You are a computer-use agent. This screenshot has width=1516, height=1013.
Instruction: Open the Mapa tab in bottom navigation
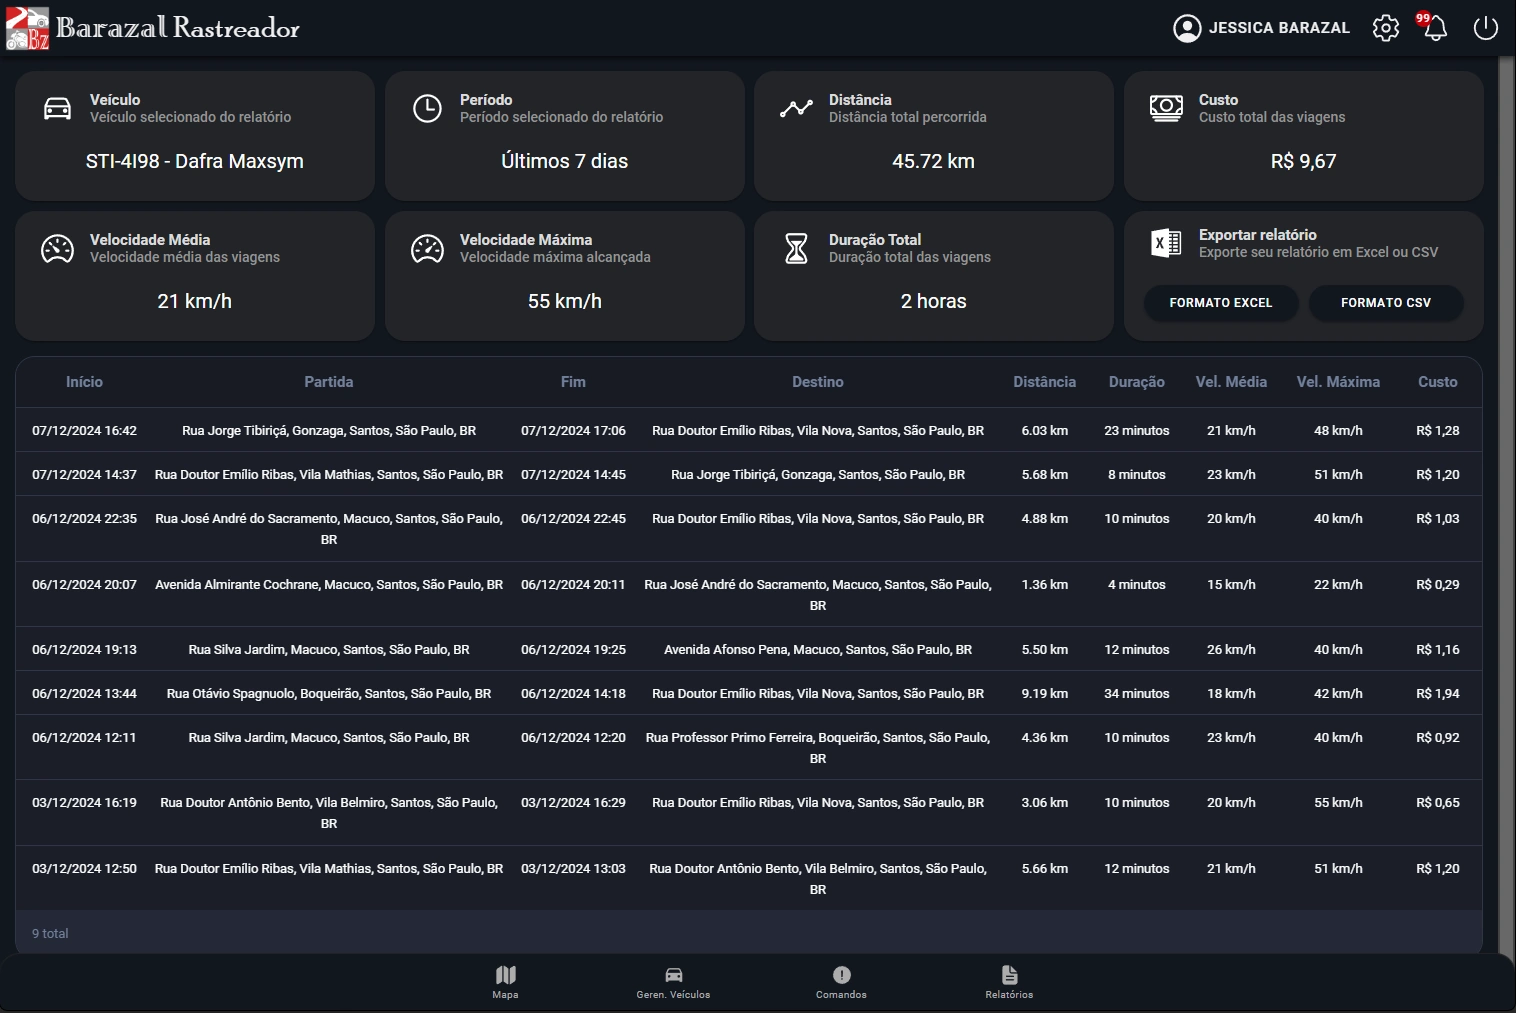(506, 981)
